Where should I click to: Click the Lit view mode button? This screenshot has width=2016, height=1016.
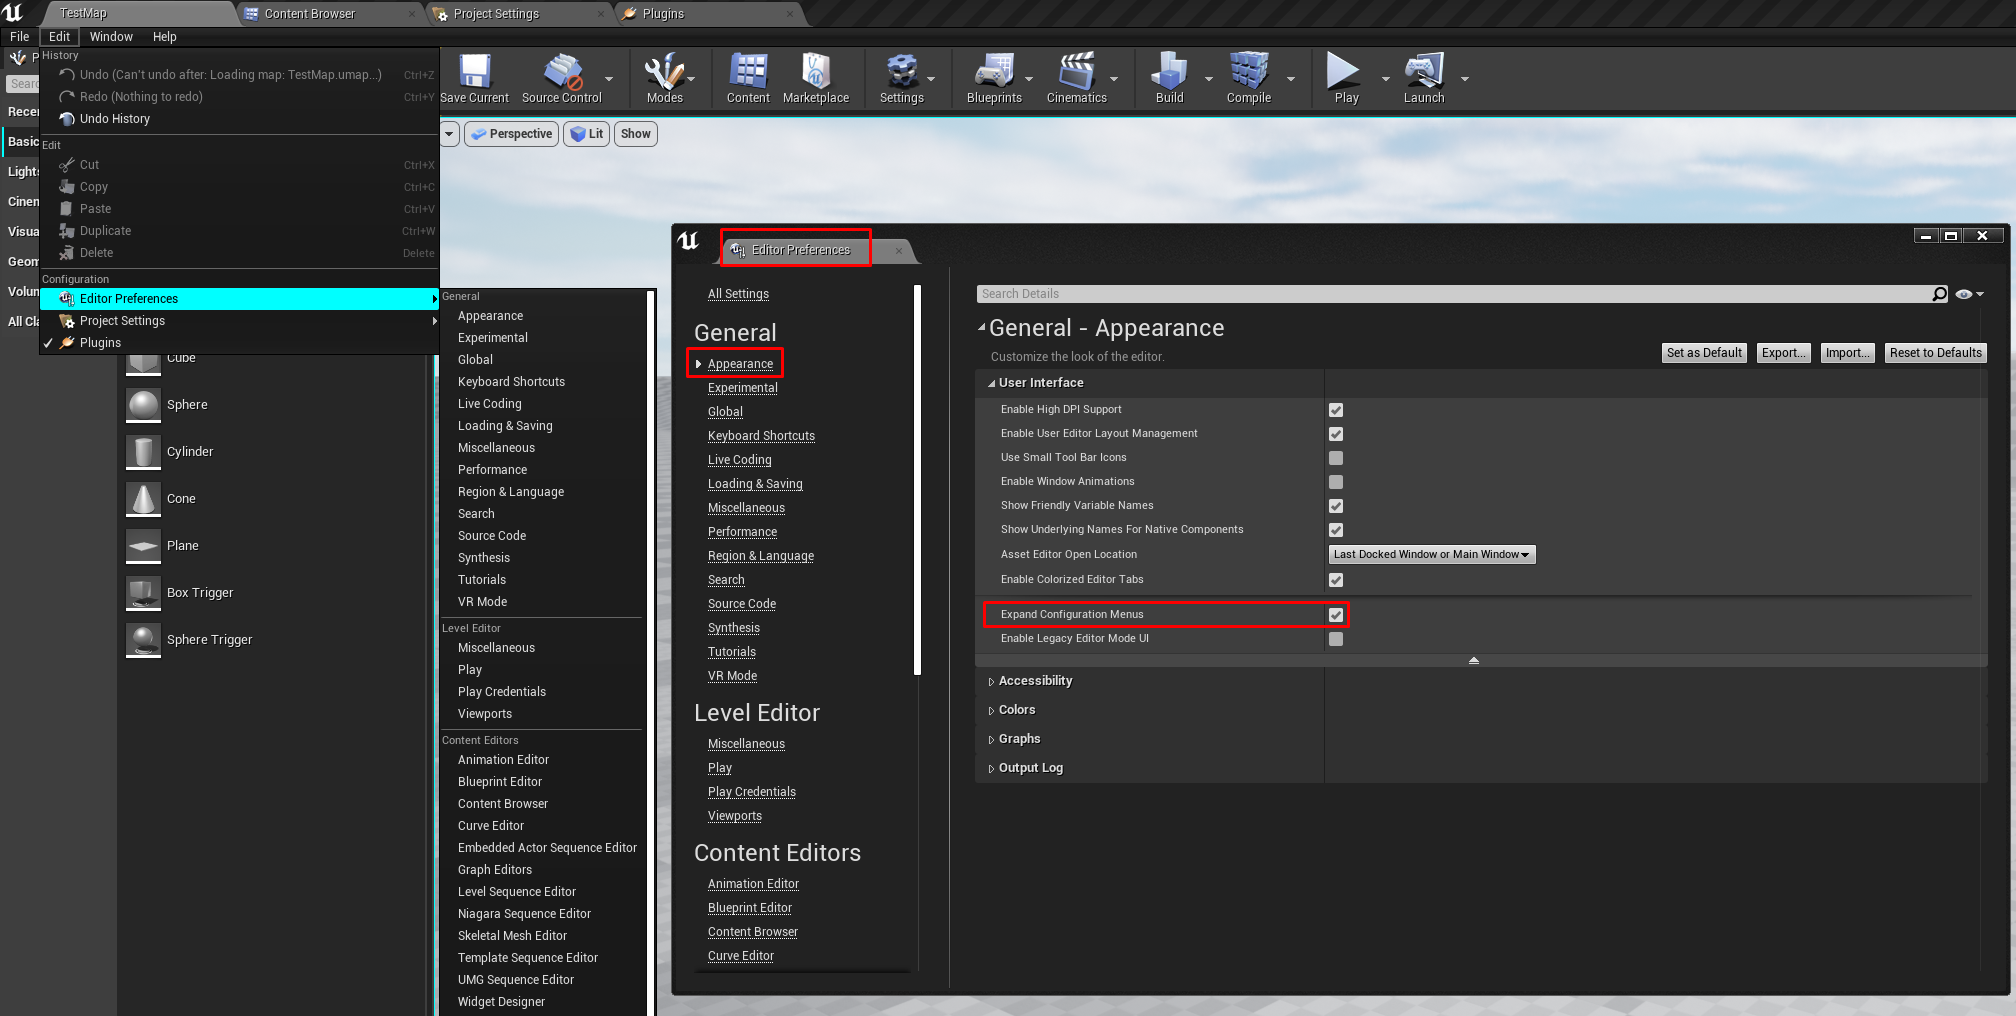click(587, 134)
